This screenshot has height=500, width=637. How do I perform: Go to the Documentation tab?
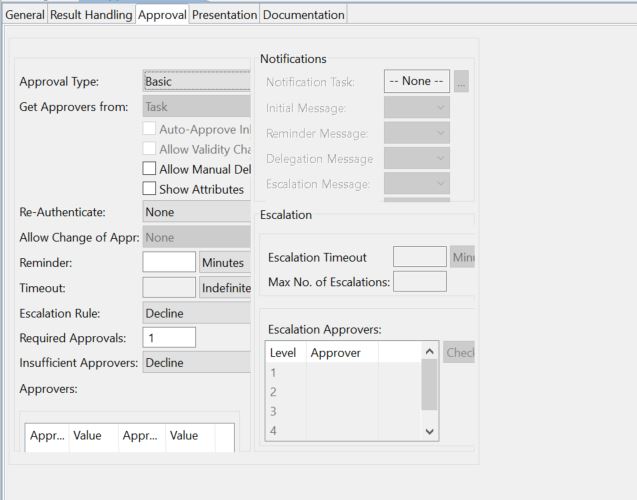pyautogui.click(x=304, y=15)
